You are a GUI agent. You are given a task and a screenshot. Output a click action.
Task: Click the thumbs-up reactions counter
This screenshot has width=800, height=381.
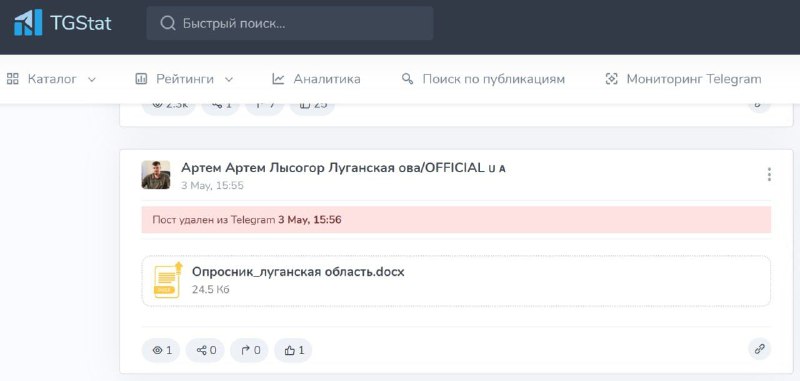pyautogui.click(x=293, y=350)
